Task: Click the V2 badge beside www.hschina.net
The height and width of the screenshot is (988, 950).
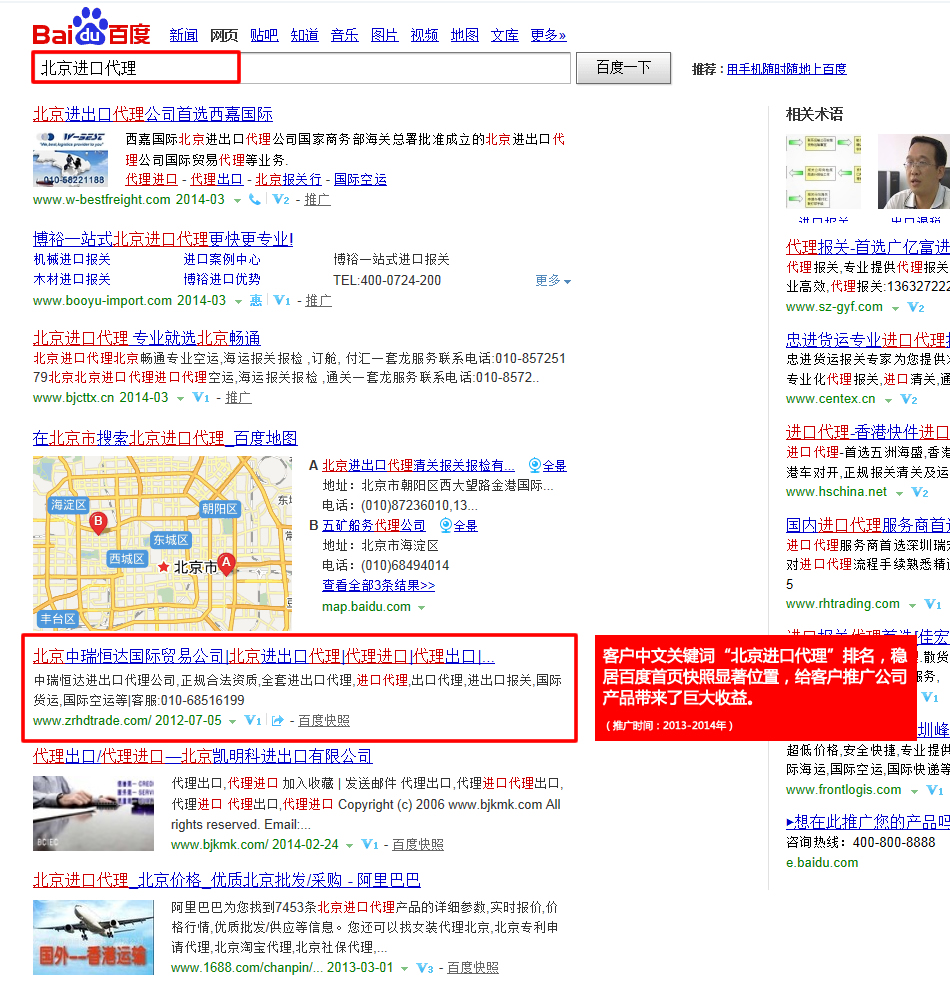Action: point(920,492)
